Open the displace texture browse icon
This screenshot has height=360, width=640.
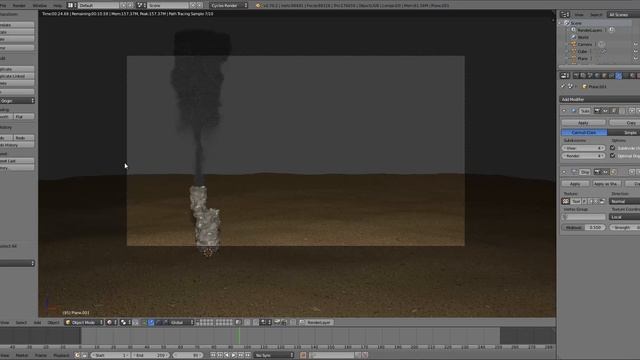[565, 201]
